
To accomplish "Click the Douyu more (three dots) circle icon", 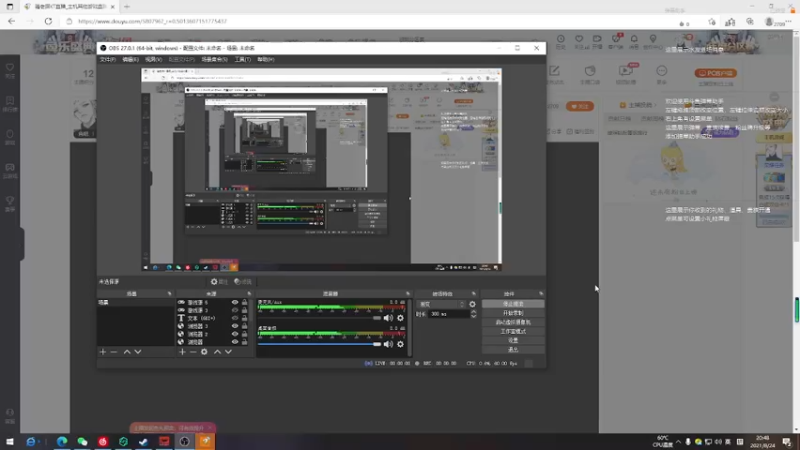I will (x=662, y=71).
